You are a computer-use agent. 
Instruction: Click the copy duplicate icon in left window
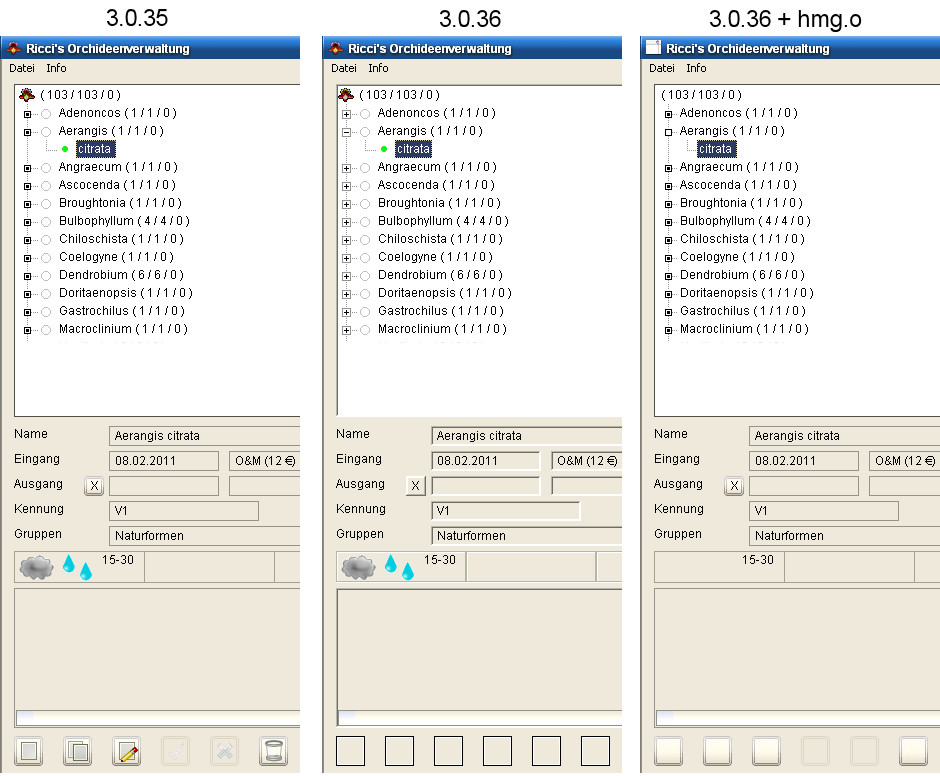coord(77,752)
